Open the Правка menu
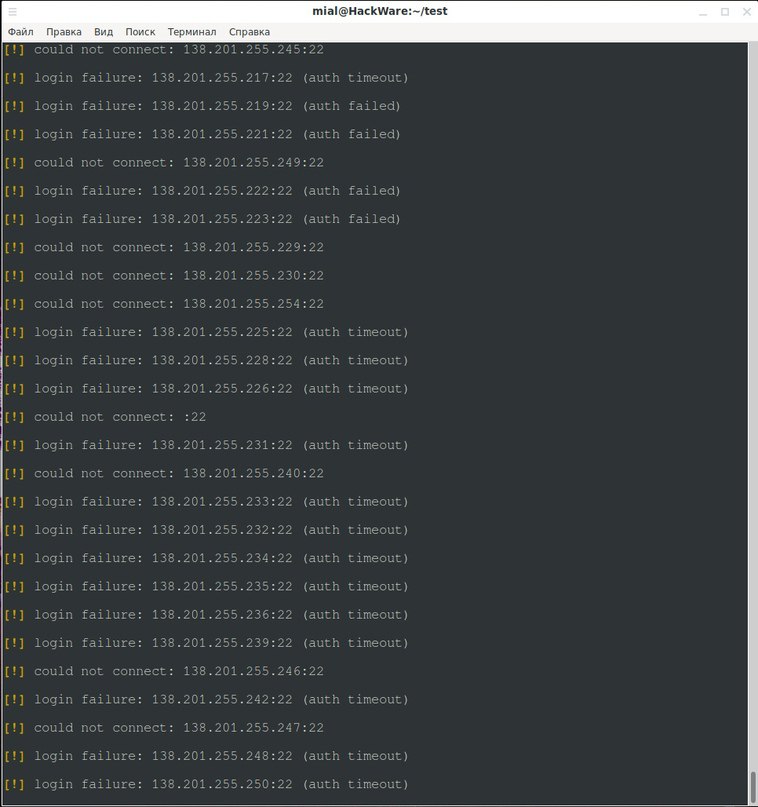Image resolution: width=758 pixels, height=807 pixels. coord(64,32)
